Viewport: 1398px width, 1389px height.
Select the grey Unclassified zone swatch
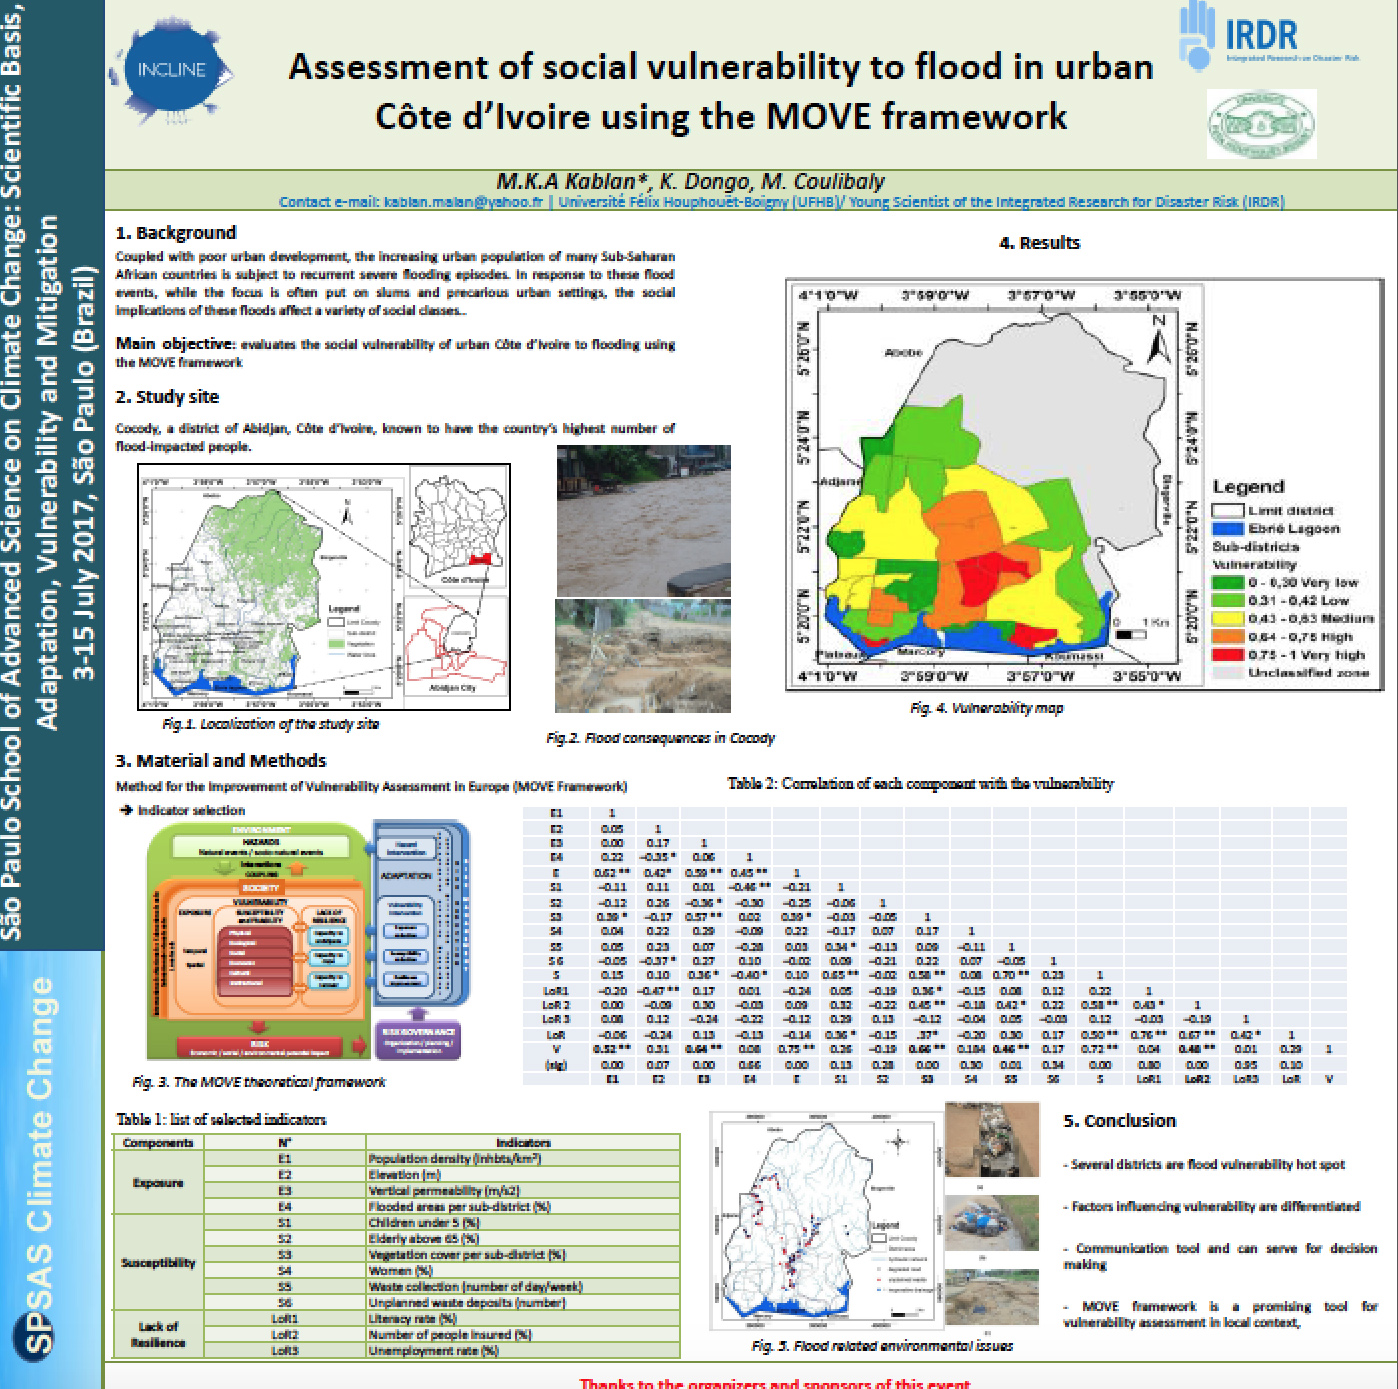coord(1227,672)
